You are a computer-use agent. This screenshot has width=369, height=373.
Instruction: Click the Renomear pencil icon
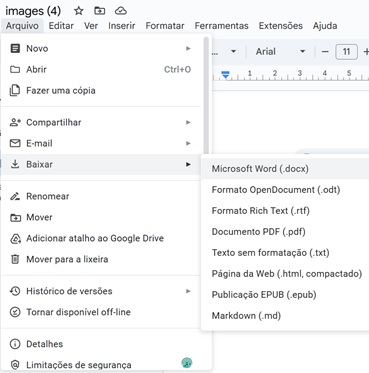15,196
